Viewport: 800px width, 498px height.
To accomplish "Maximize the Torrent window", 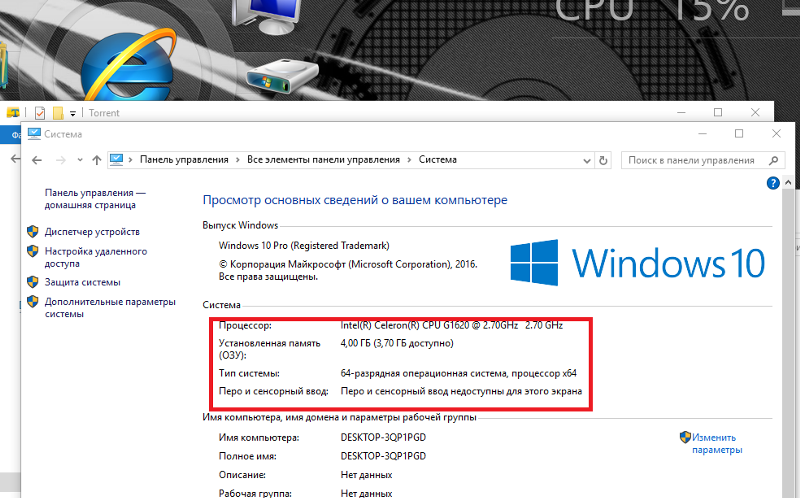I will pyautogui.click(x=718, y=112).
